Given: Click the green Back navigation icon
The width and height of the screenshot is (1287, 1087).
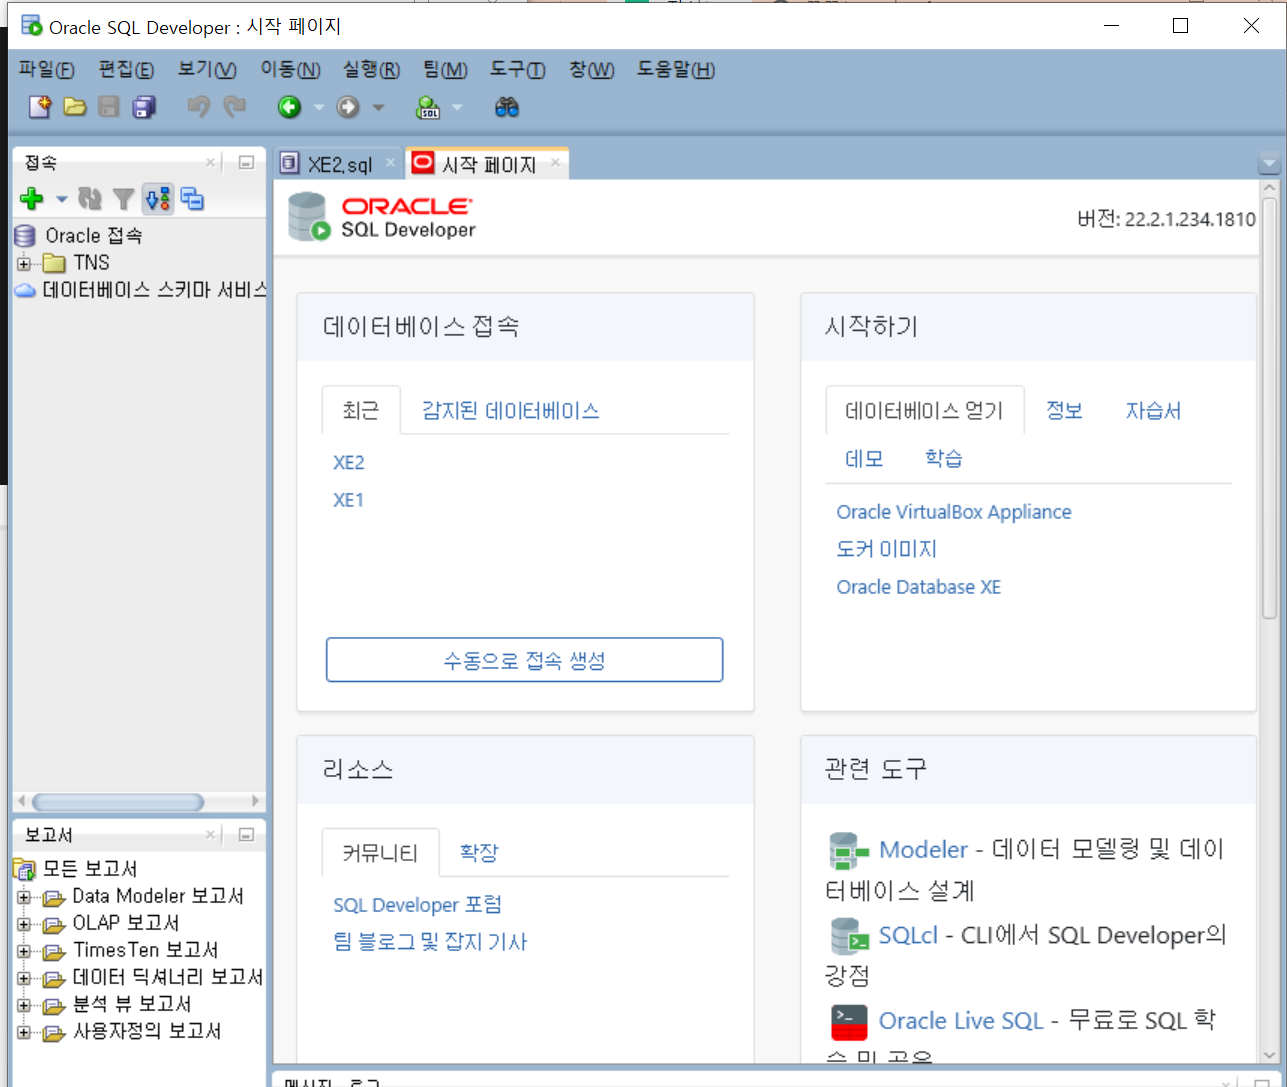Looking at the screenshot, I should (288, 107).
